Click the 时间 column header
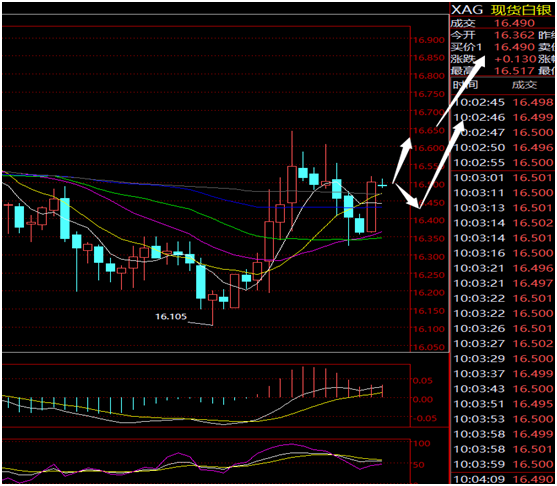The height and width of the screenshot is (486, 557). tap(465, 85)
